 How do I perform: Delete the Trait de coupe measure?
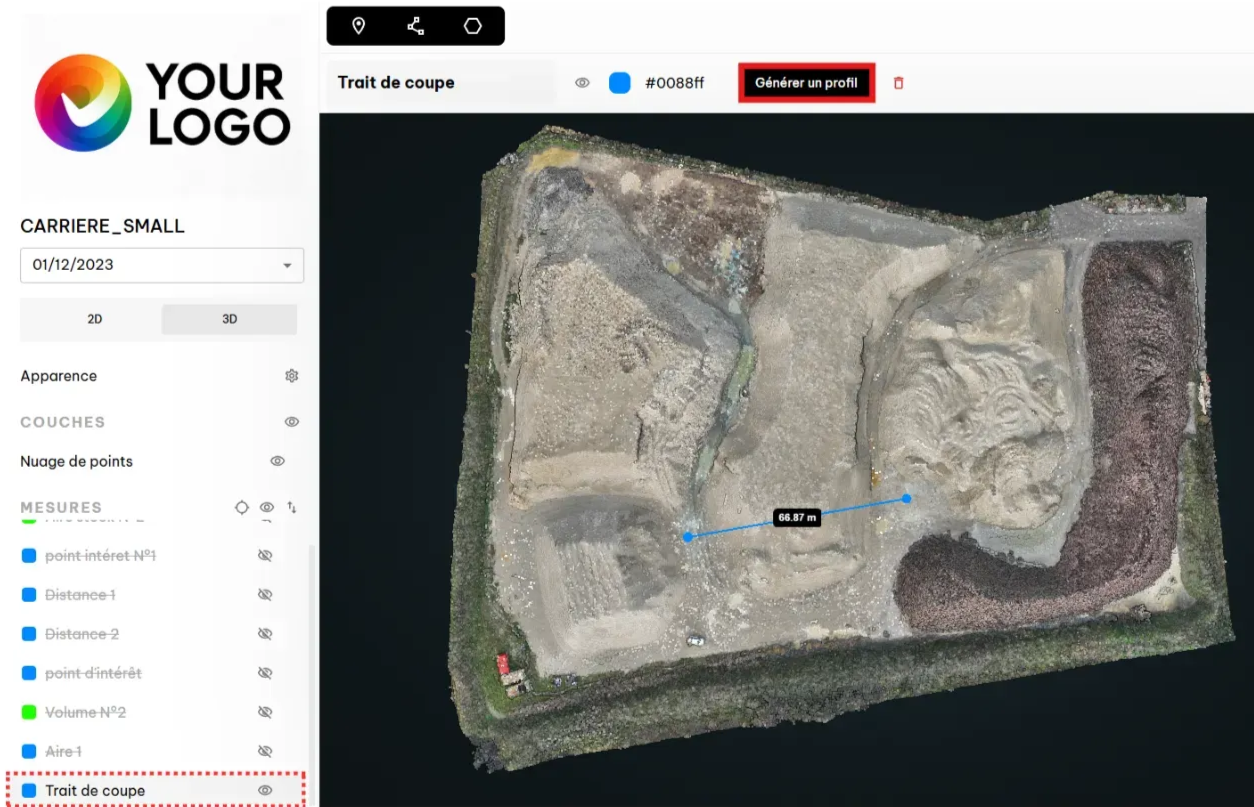point(898,83)
